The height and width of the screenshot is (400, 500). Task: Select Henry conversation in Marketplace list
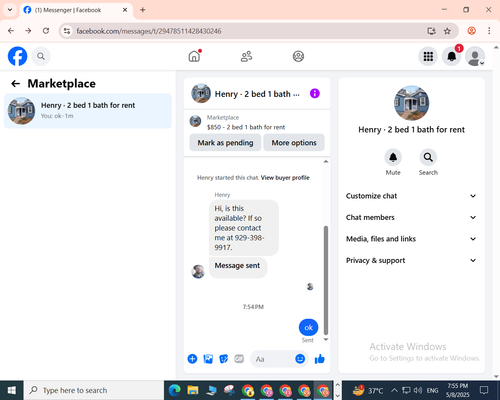(88, 111)
